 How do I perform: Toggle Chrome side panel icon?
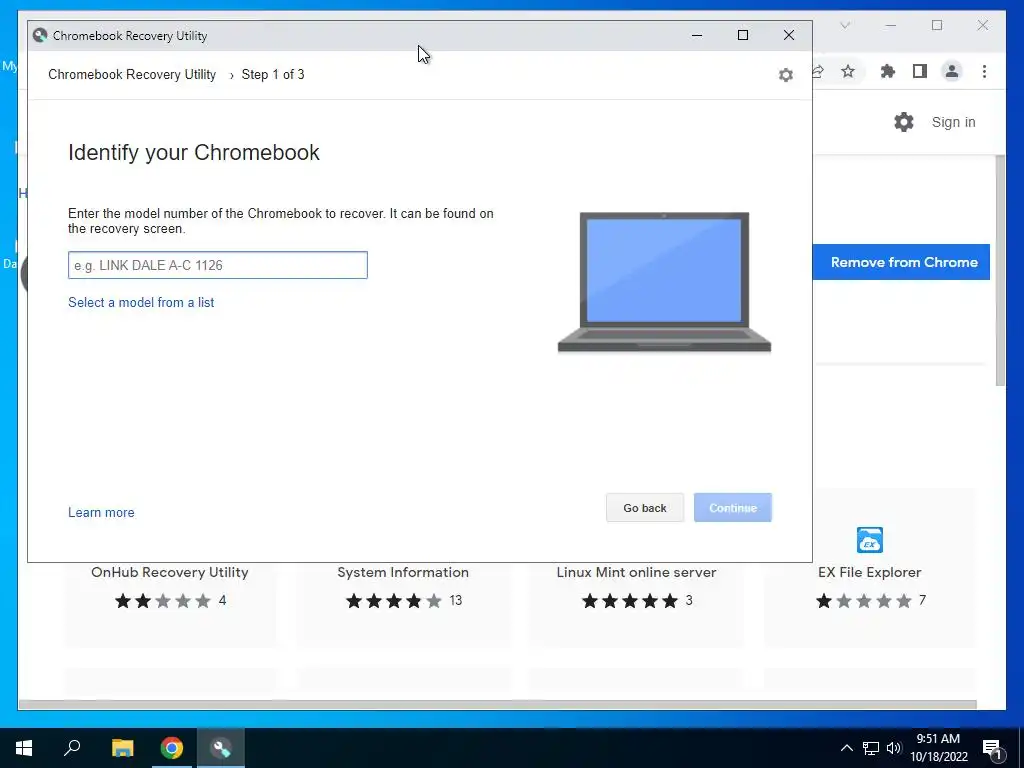920,71
